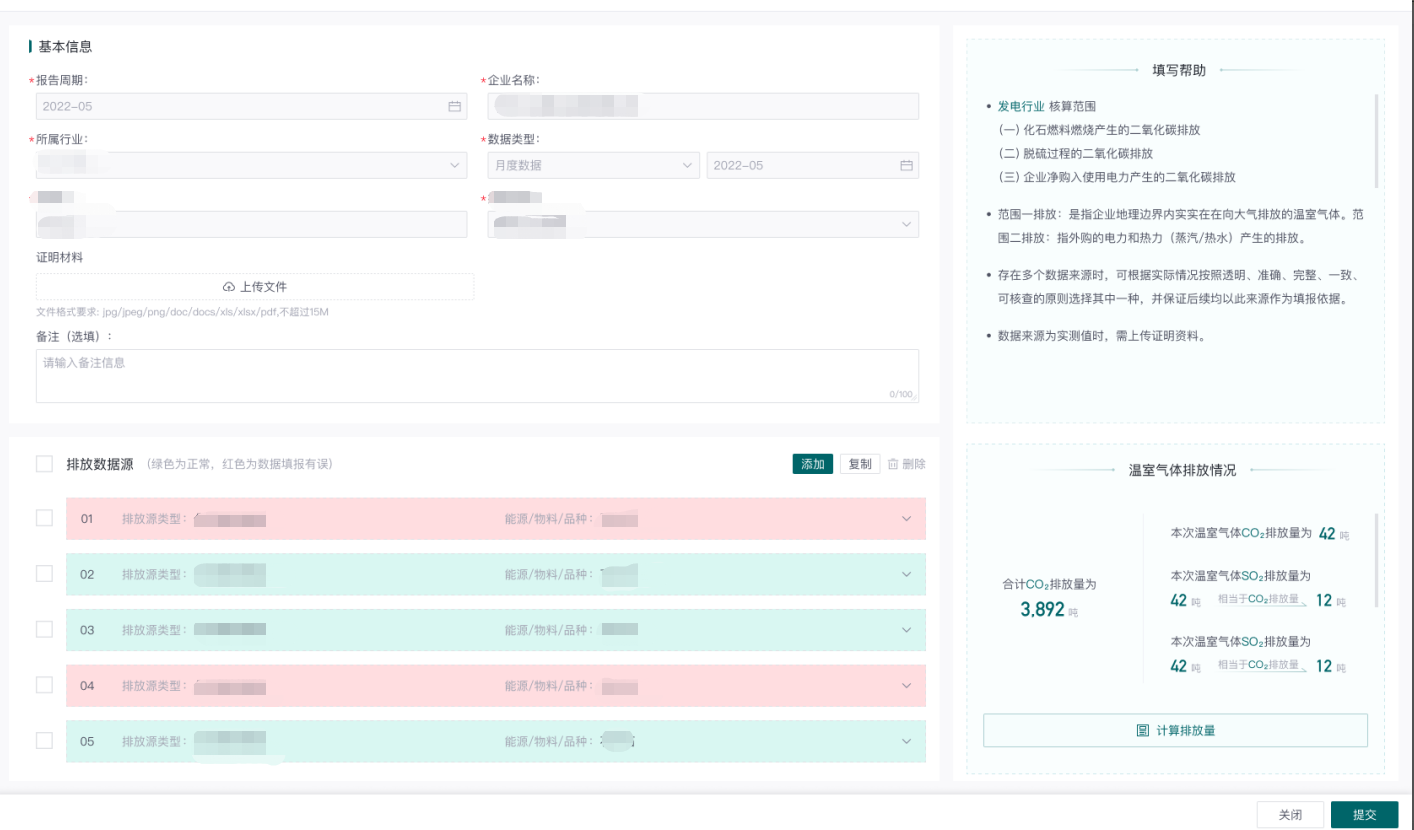Click help line (二) 脱硫过程的二氧化碳排放
The width and height of the screenshot is (1414, 830).
point(1075,154)
